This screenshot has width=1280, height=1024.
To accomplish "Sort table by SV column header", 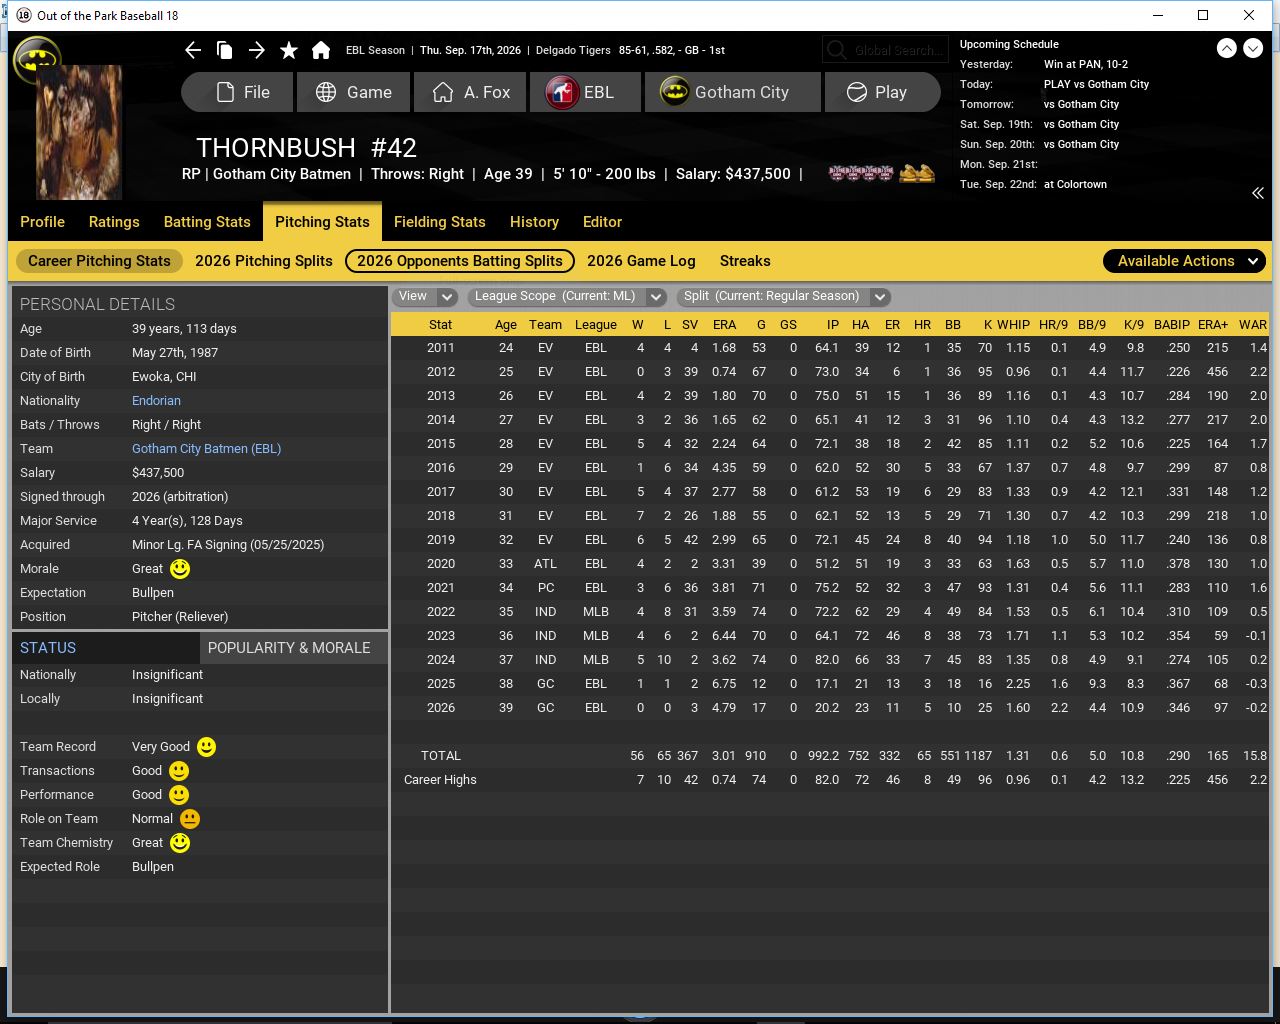I will click(690, 325).
